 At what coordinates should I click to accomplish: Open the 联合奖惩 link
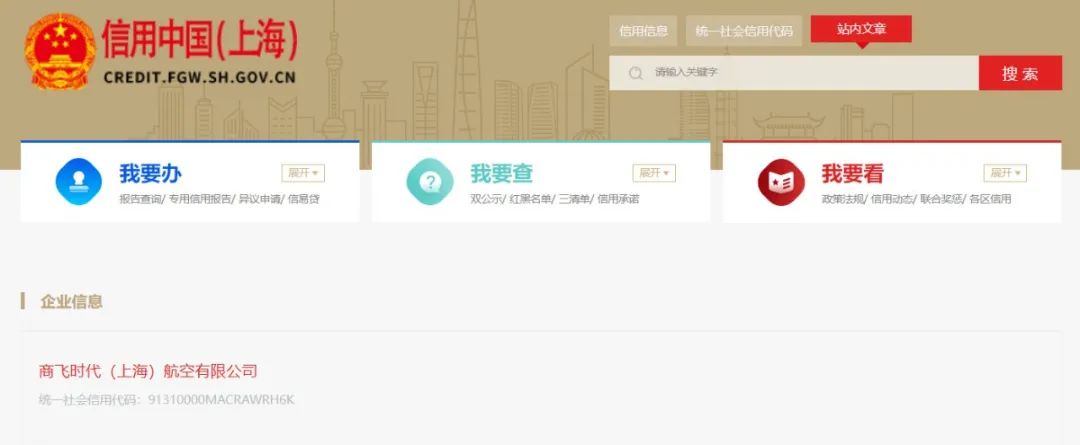[x=941, y=199]
